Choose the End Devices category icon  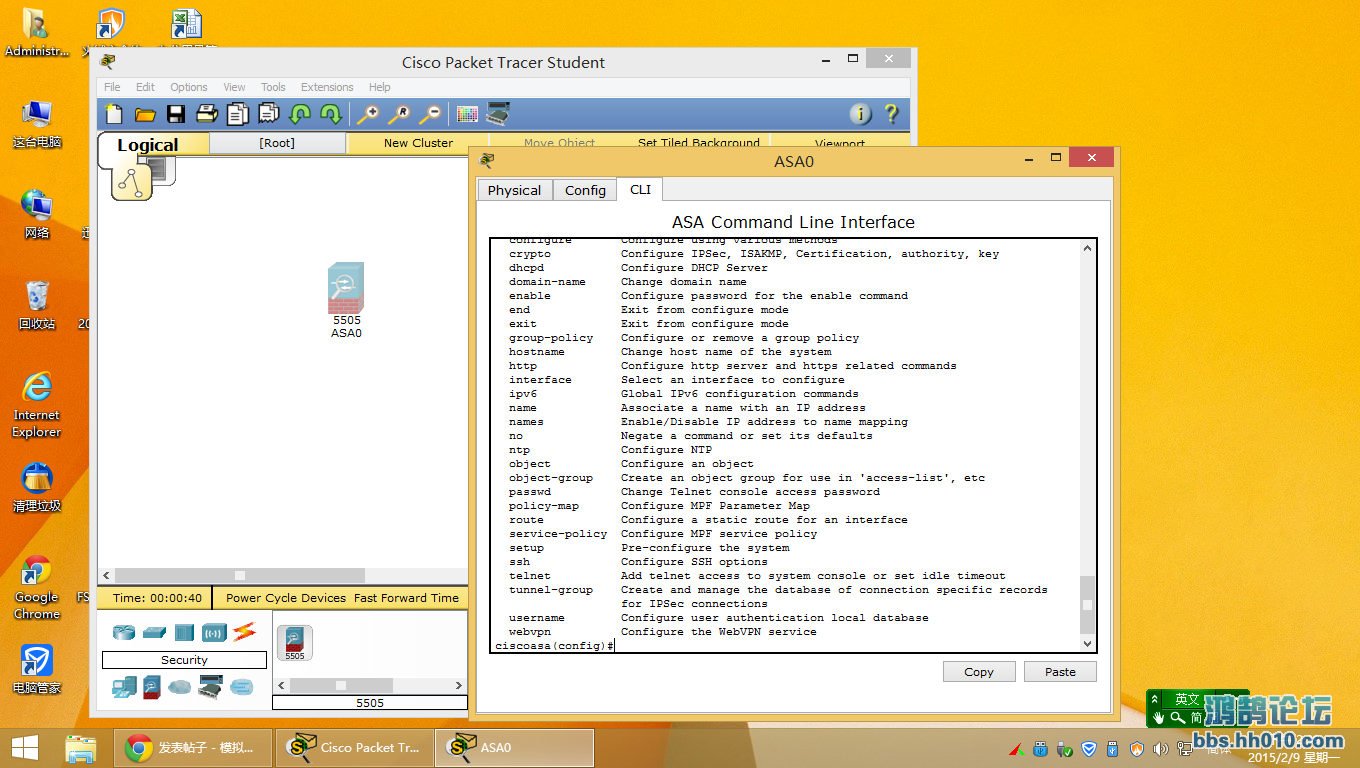[x=124, y=687]
